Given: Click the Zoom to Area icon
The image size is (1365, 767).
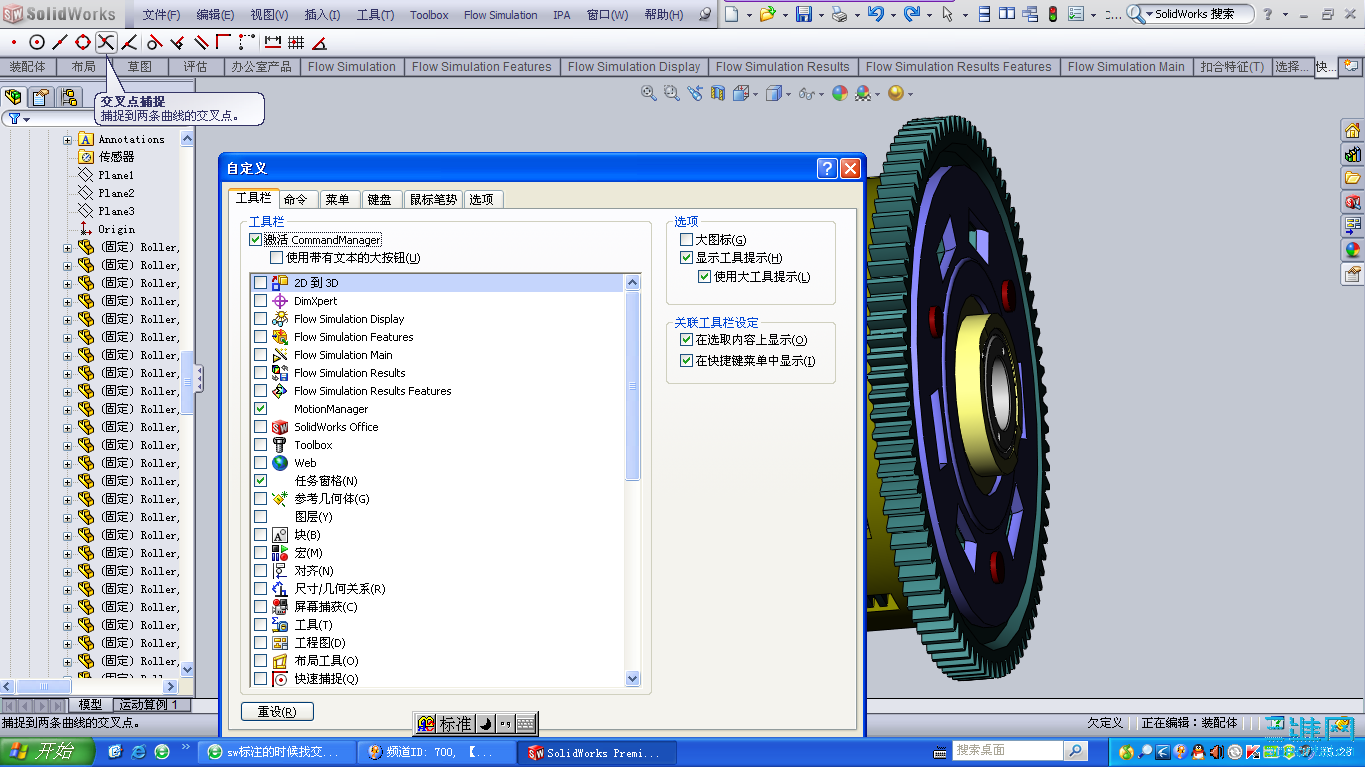Looking at the screenshot, I should (671, 93).
